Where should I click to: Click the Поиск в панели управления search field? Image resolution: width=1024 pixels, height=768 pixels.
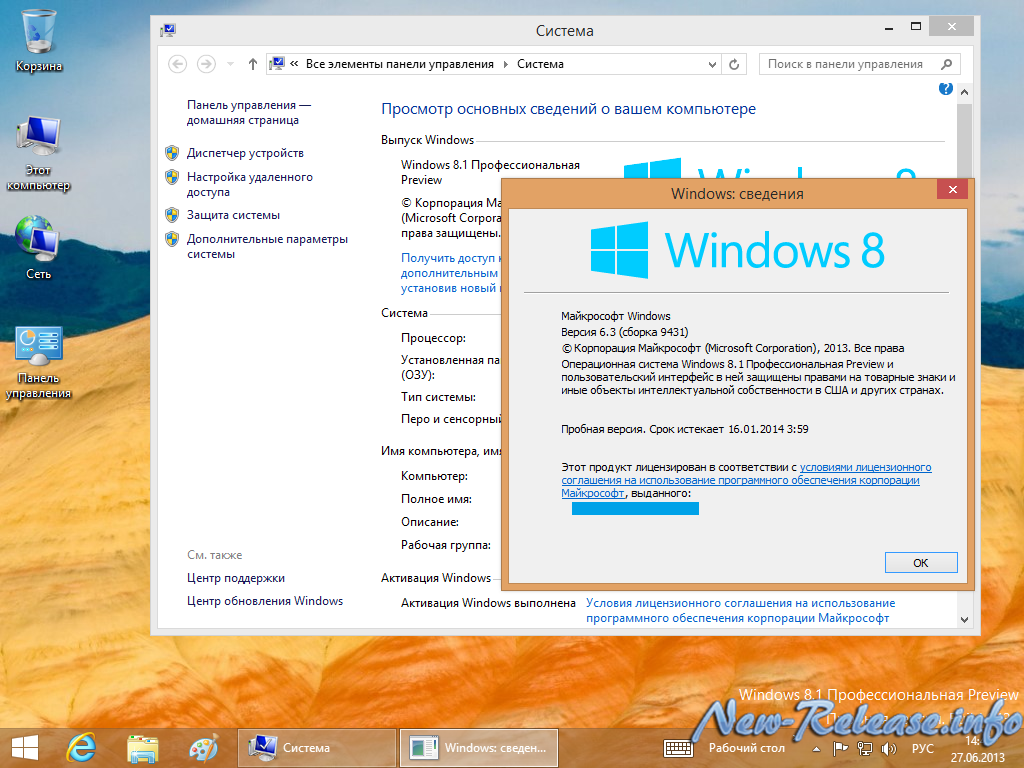(859, 64)
